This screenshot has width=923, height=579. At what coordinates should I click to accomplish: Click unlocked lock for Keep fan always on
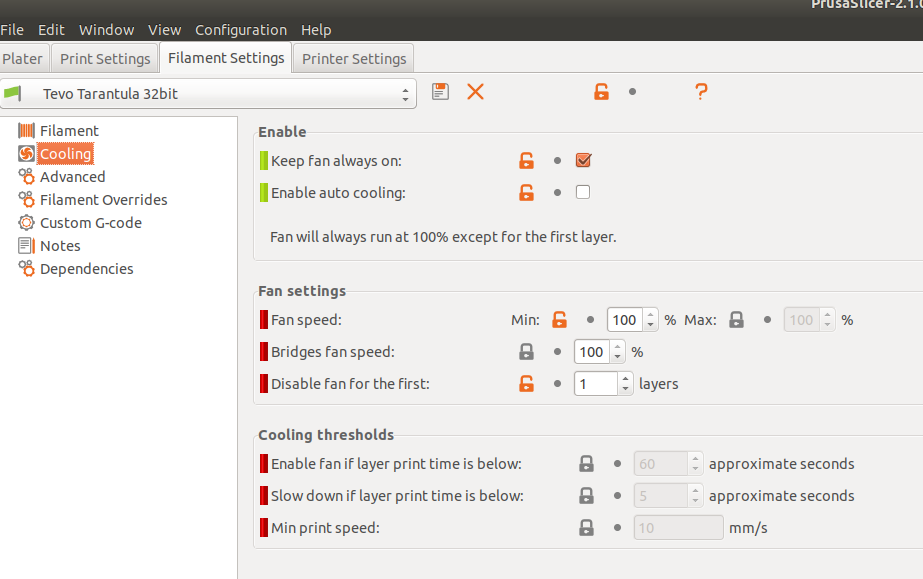pos(526,161)
